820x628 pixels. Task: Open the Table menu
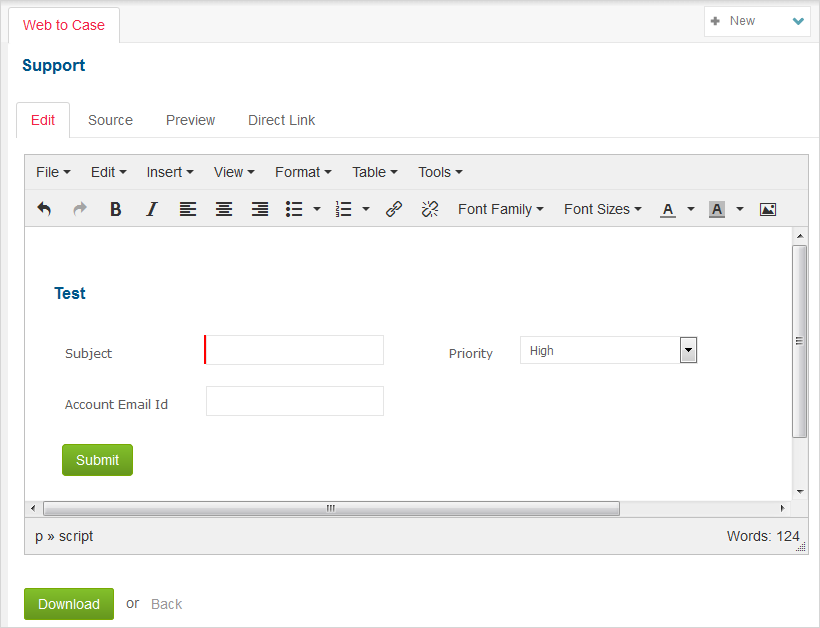(x=374, y=172)
